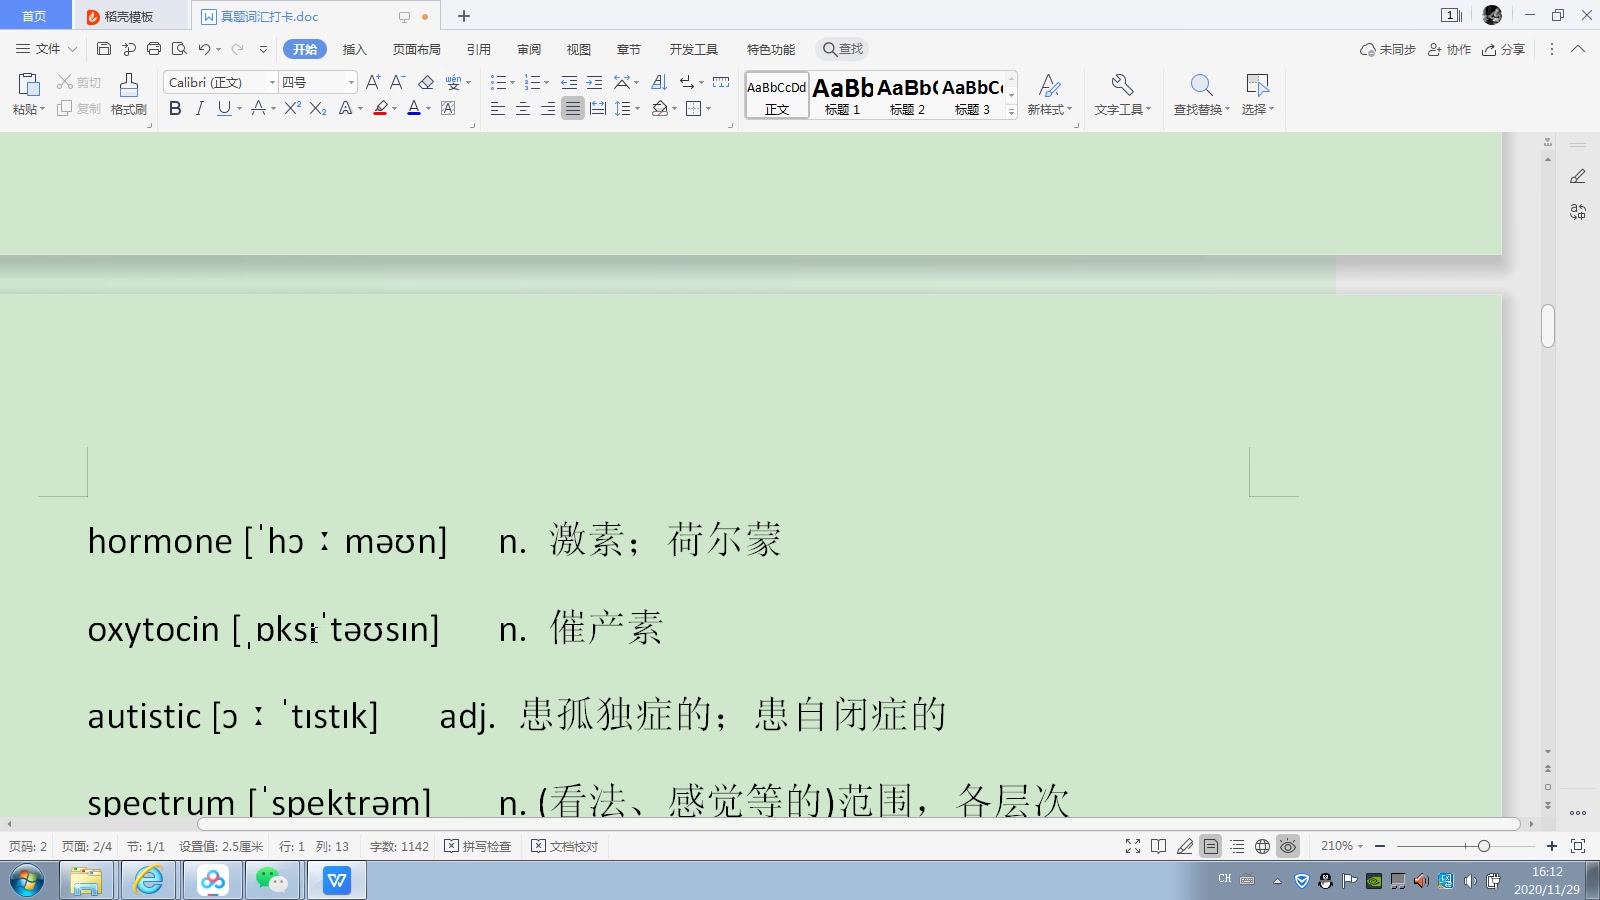Click the Save document icon
The width and height of the screenshot is (1600, 900).
(x=104, y=49)
